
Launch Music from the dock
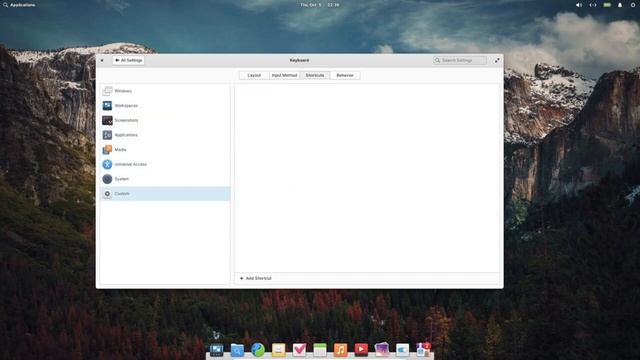[x=340, y=349]
